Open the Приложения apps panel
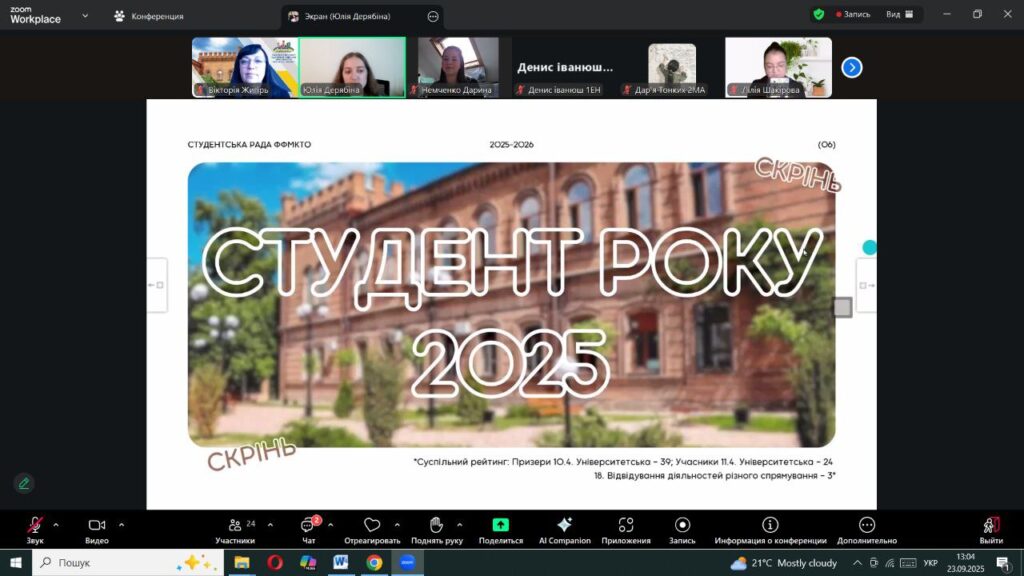 (626, 529)
